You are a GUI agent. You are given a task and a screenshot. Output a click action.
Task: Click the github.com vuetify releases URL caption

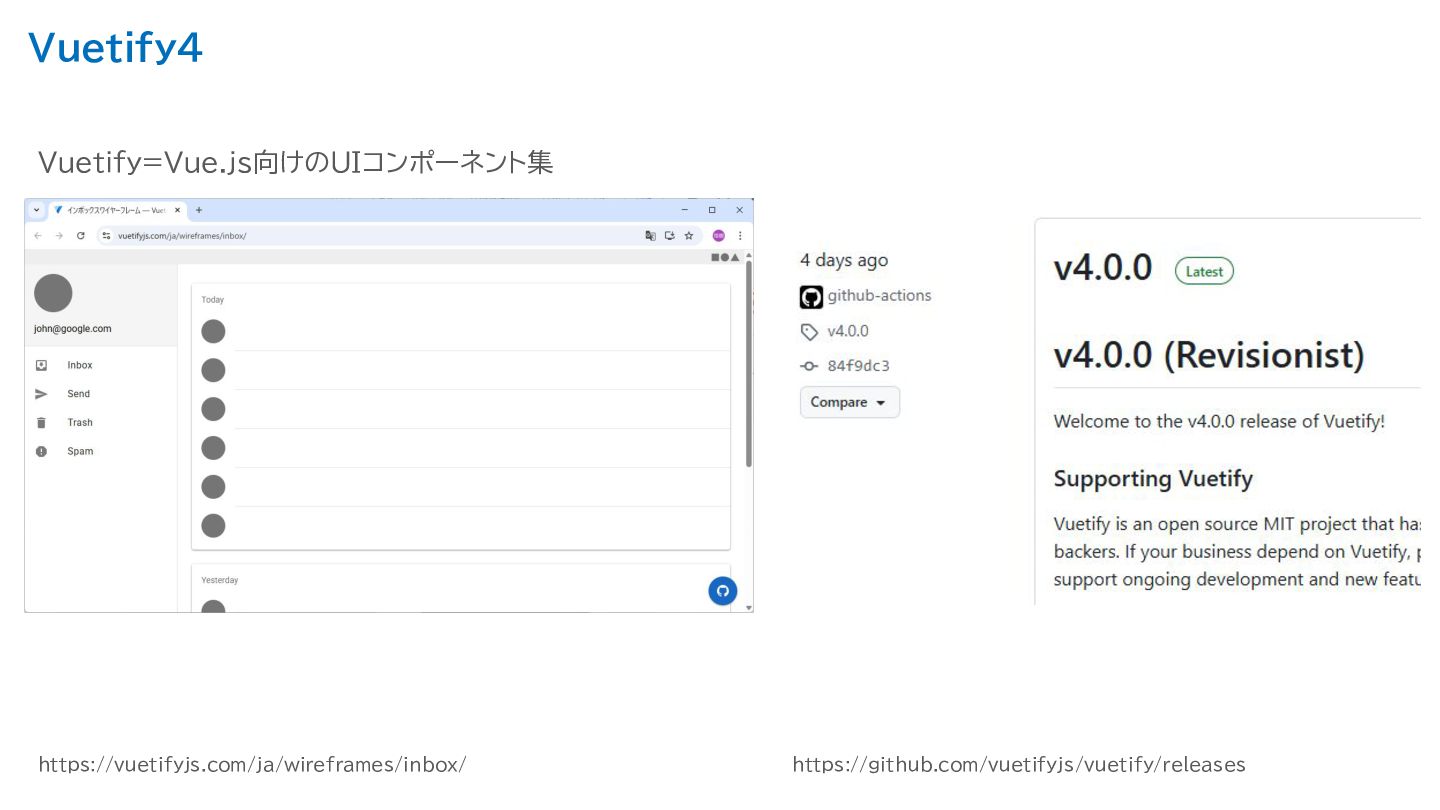(1019, 765)
